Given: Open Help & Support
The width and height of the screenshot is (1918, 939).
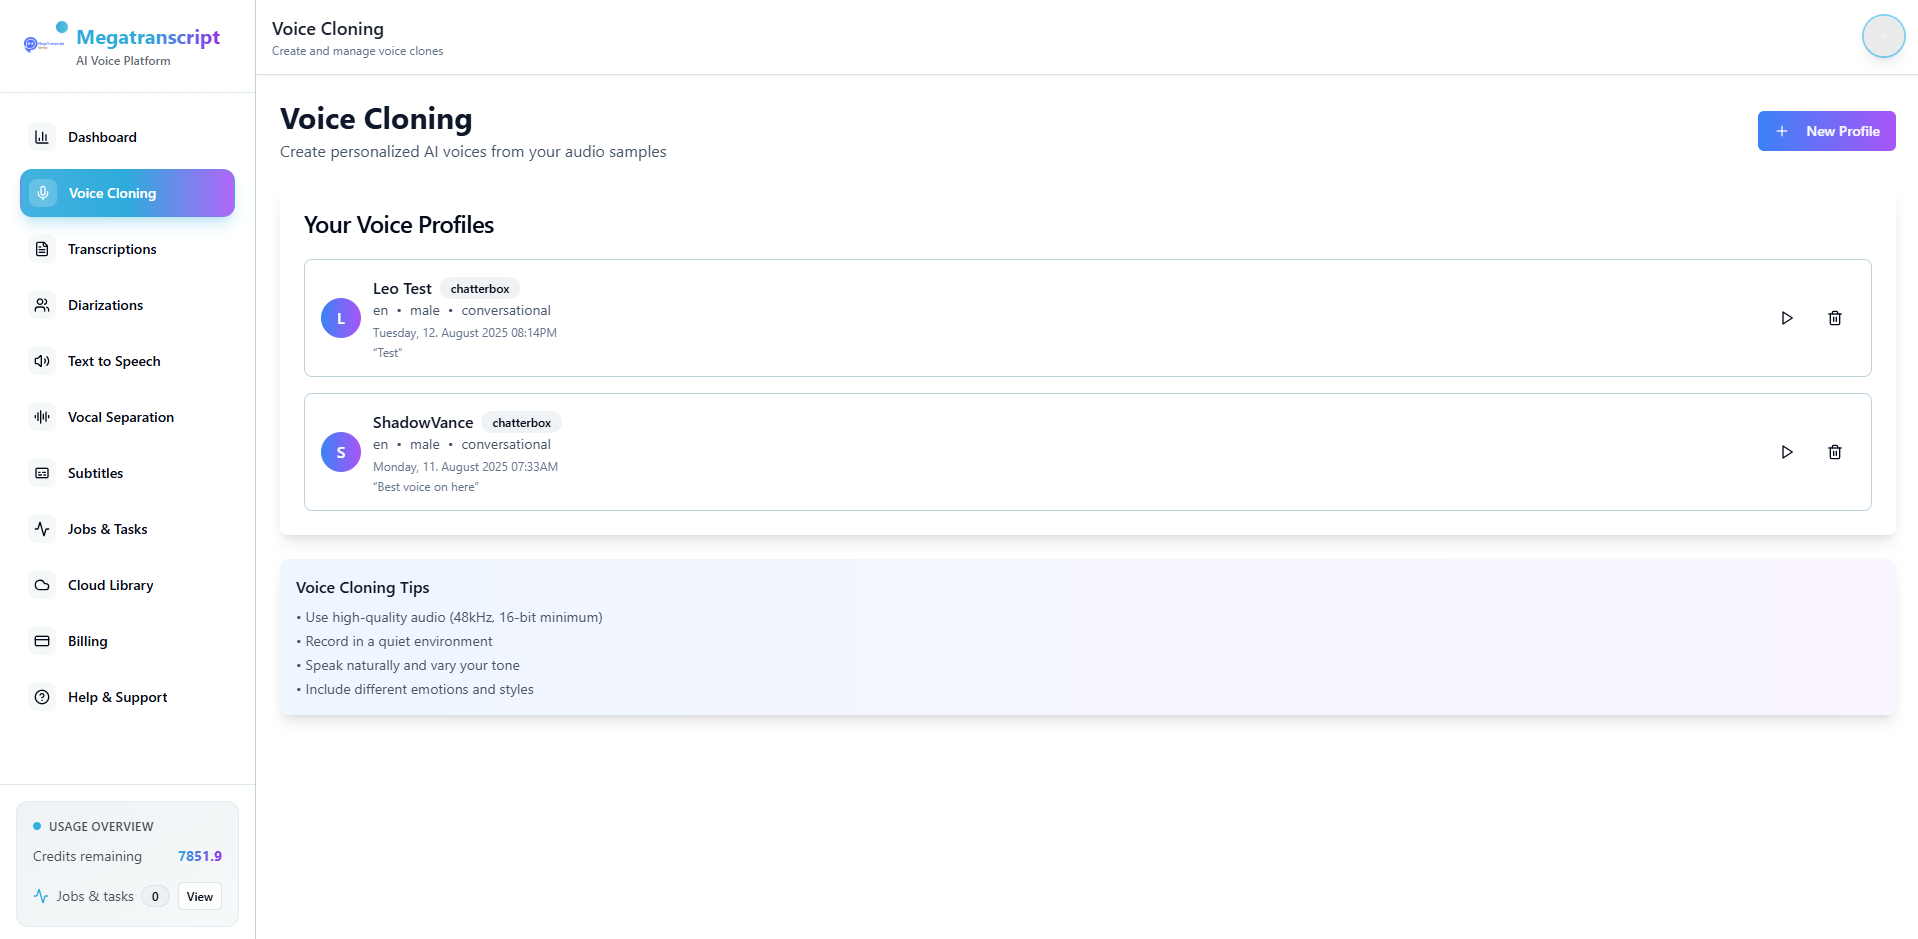Looking at the screenshot, I should point(117,697).
